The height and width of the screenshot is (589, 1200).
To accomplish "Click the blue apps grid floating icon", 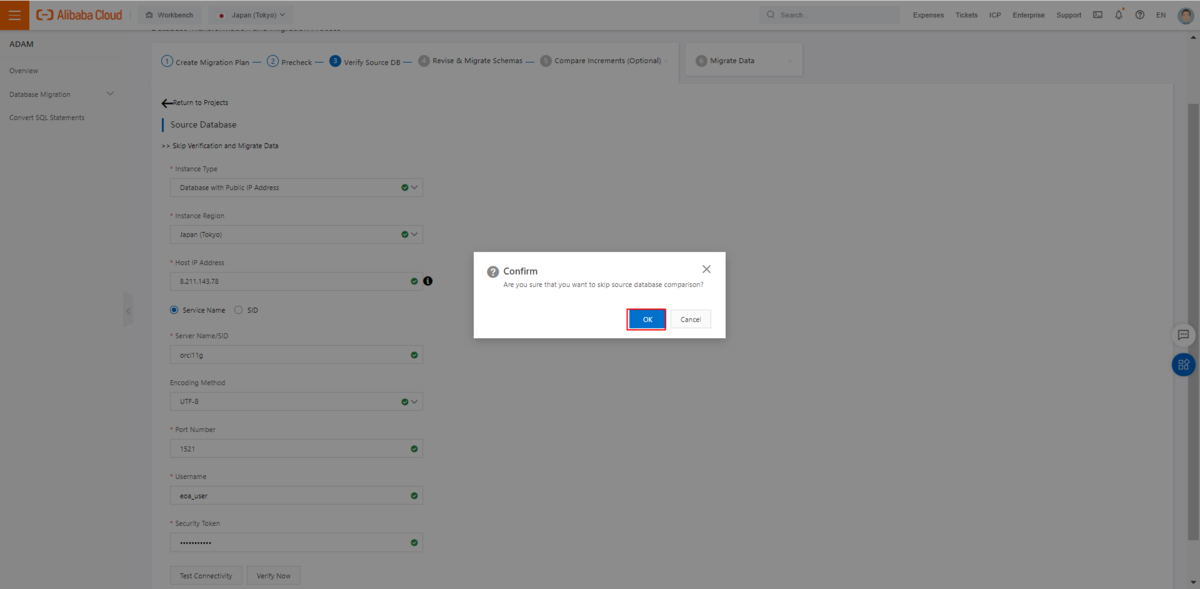I will pyautogui.click(x=1183, y=365).
